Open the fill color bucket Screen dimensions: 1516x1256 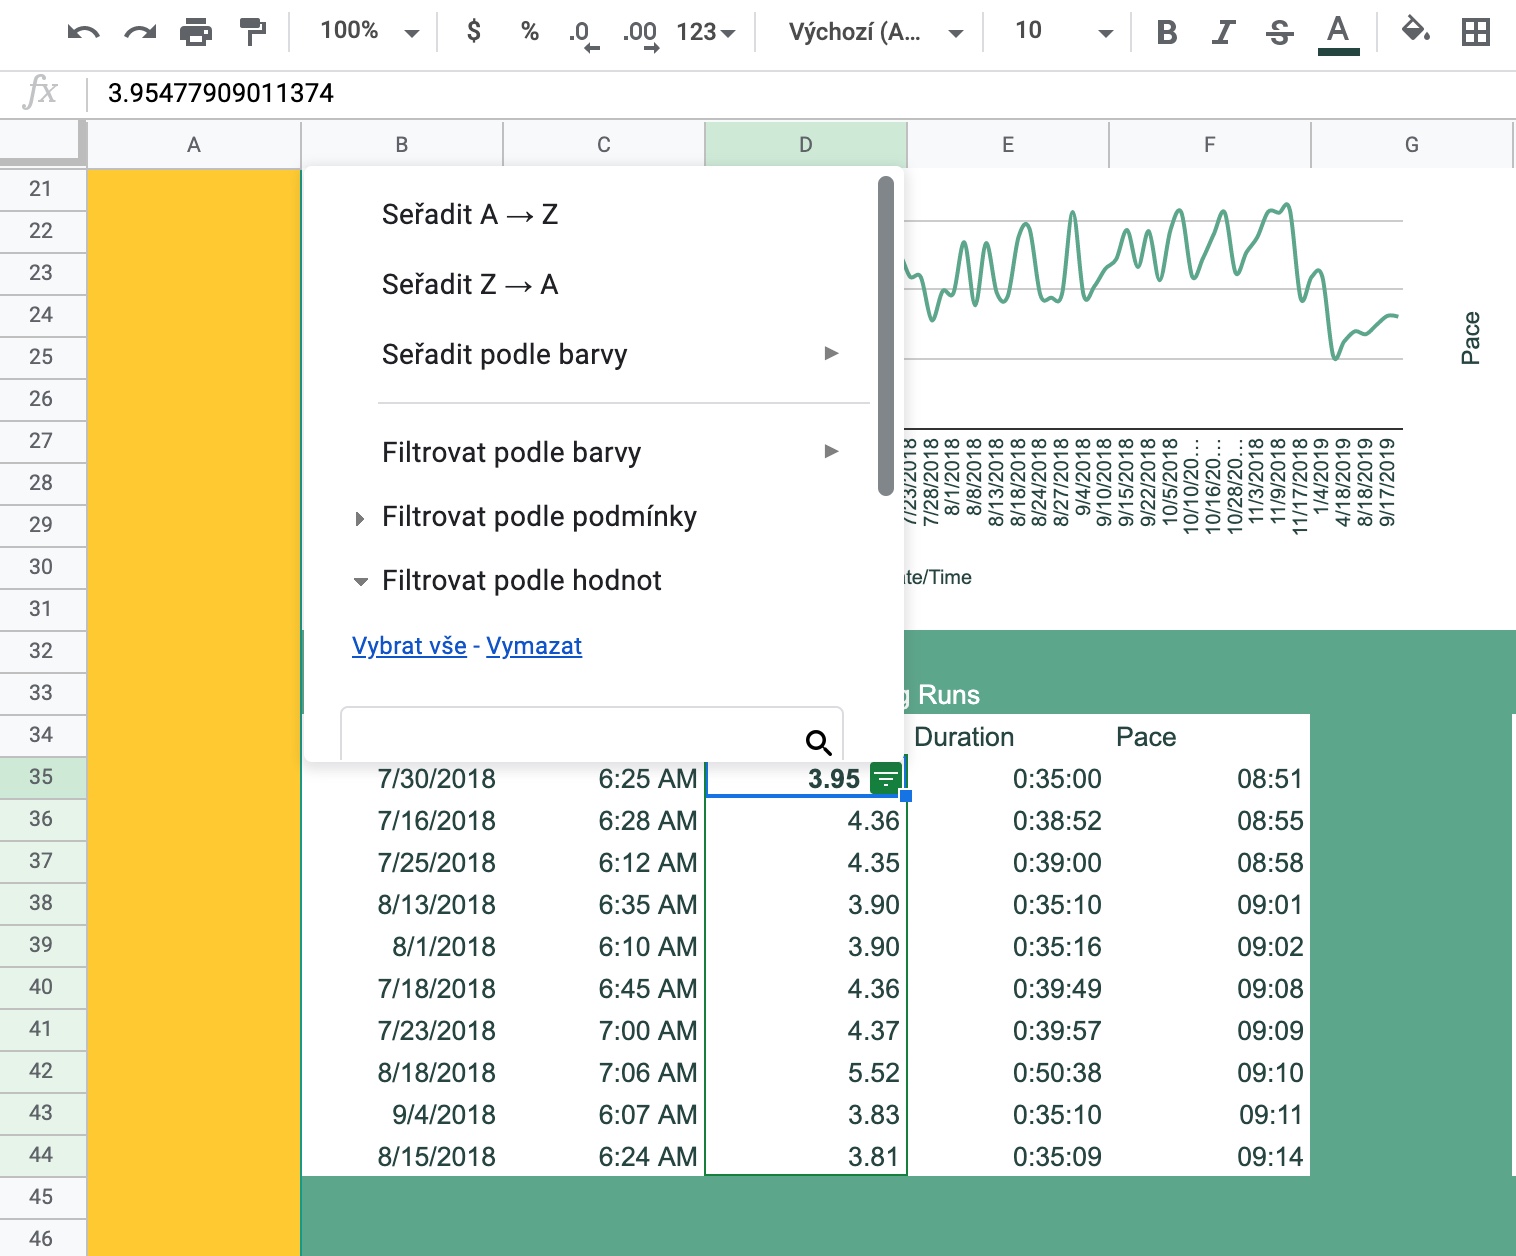click(x=1415, y=32)
